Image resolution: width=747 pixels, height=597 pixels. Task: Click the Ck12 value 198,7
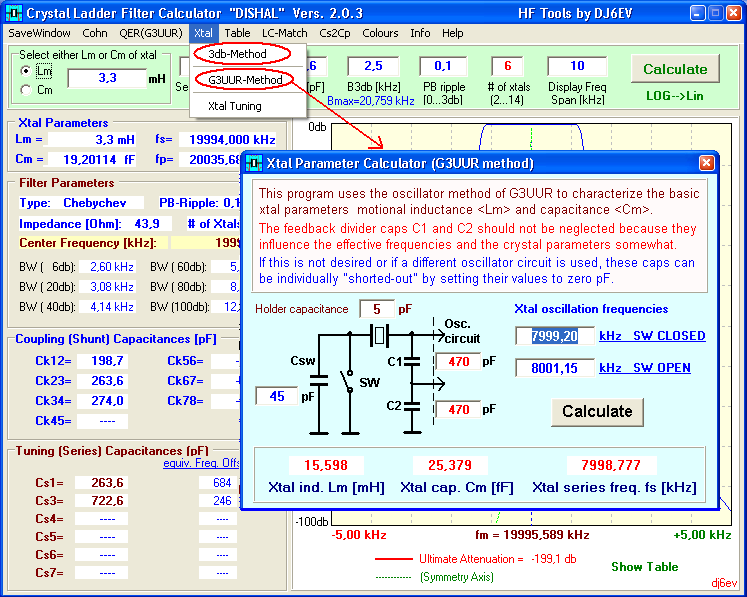pos(102,361)
